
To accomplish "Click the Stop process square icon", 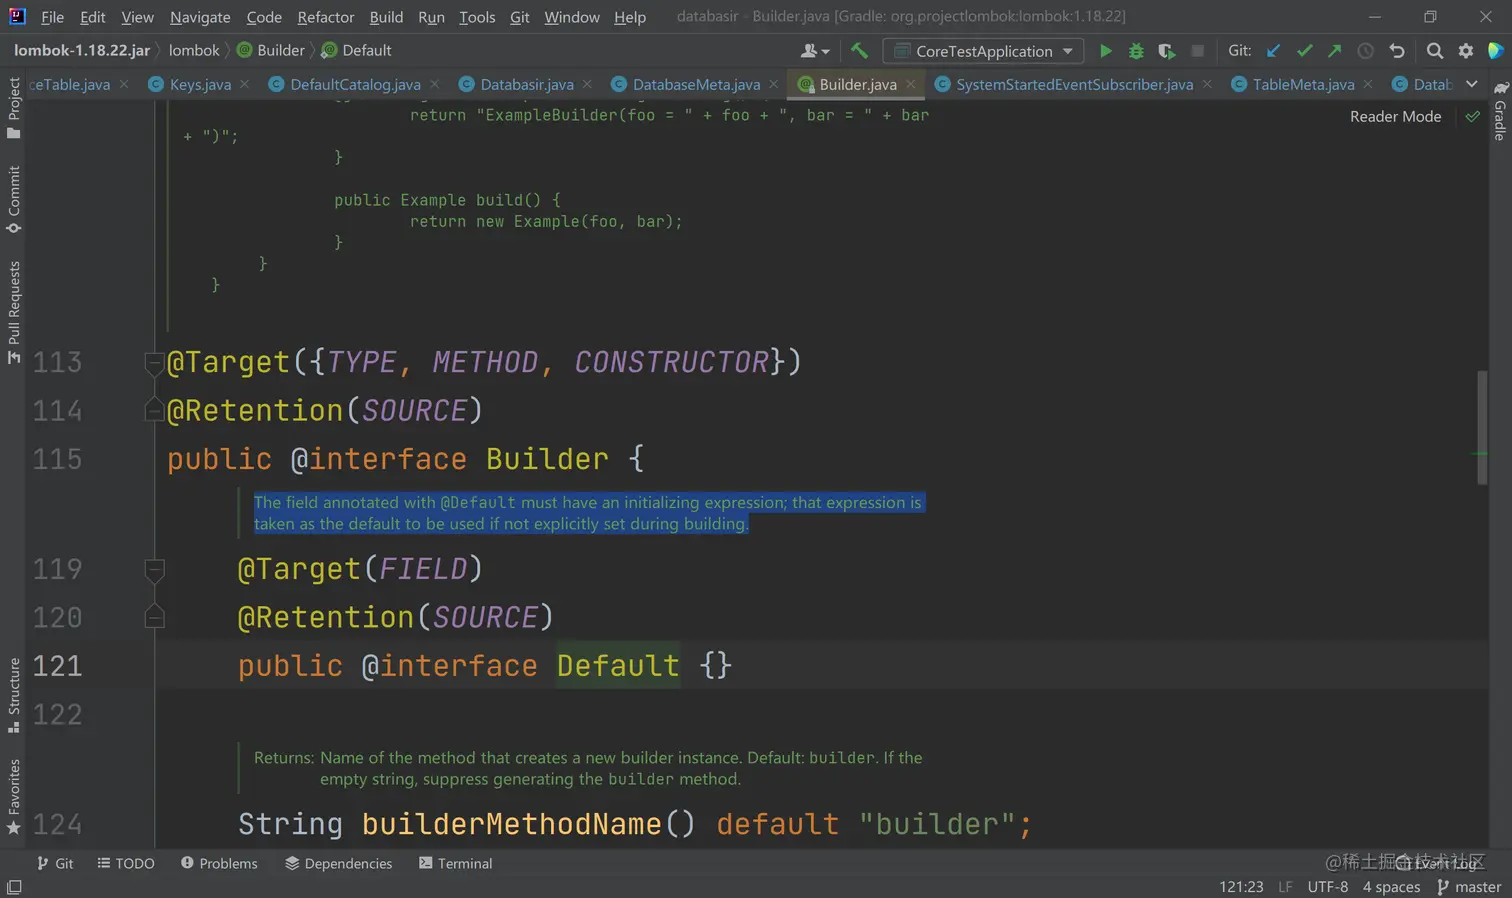I will (x=1197, y=51).
